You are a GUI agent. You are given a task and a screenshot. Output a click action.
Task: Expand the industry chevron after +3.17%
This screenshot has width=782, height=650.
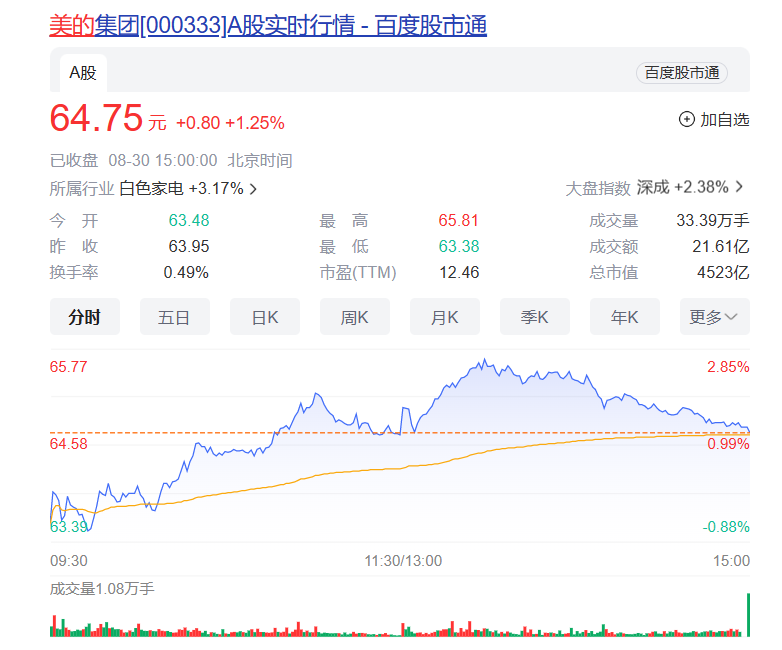tap(253, 189)
